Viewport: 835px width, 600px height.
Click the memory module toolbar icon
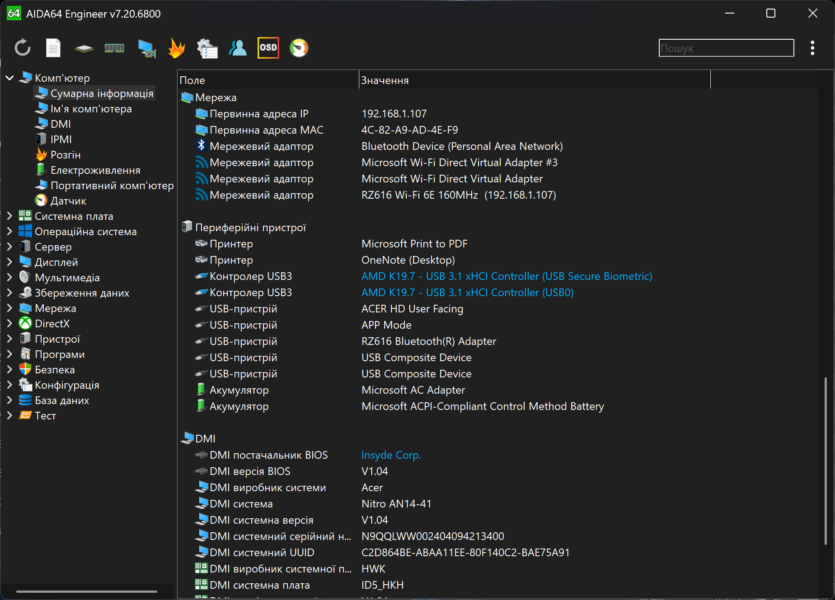click(114, 48)
